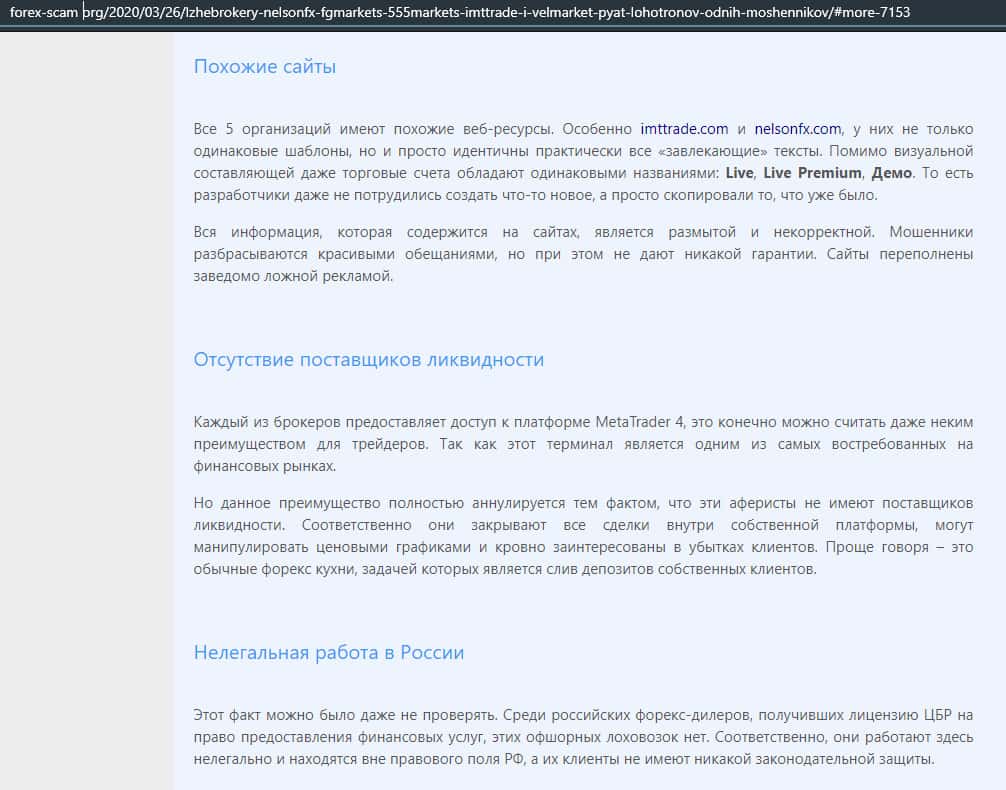Click the paragraph starting 'Каждый из брокеров'
This screenshot has height=790, width=1006.
coord(583,444)
